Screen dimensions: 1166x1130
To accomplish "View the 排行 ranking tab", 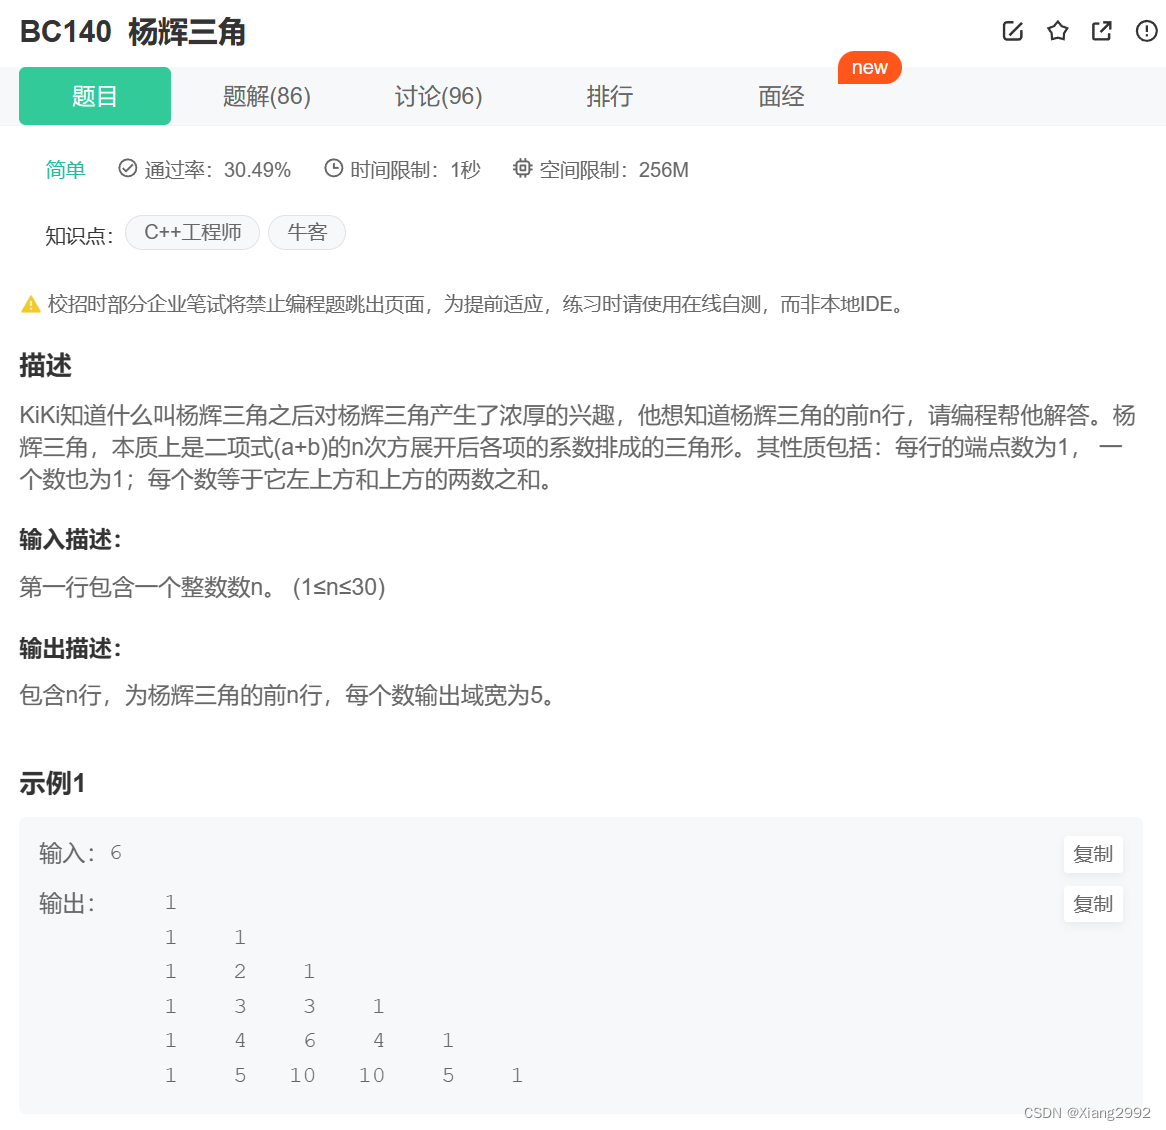I will (x=609, y=96).
